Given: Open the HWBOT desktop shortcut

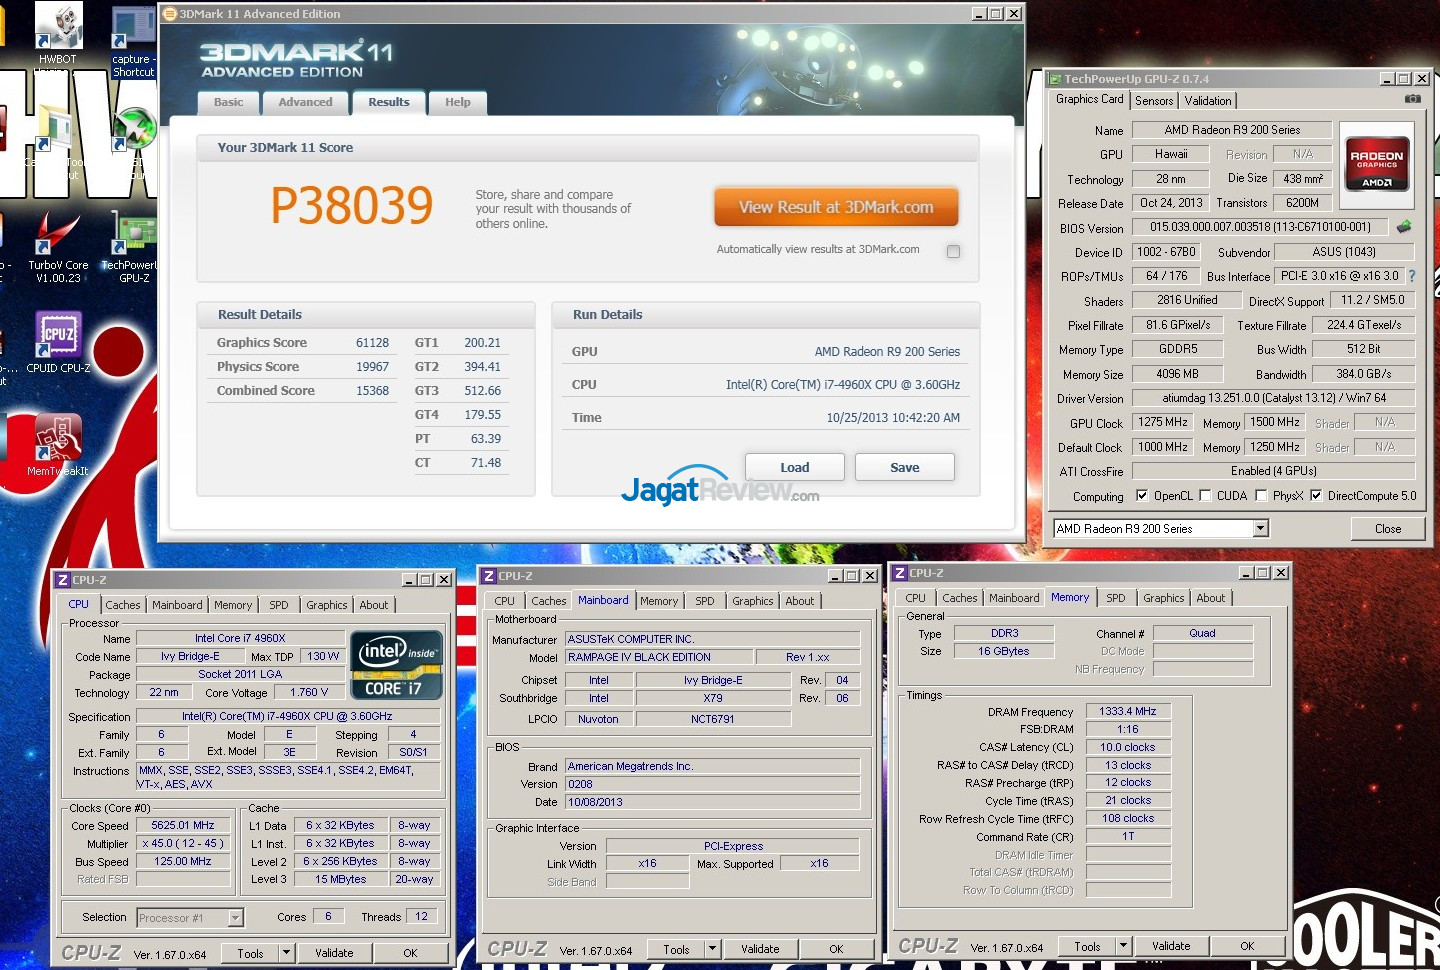Looking at the screenshot, I should pos(58,27).
